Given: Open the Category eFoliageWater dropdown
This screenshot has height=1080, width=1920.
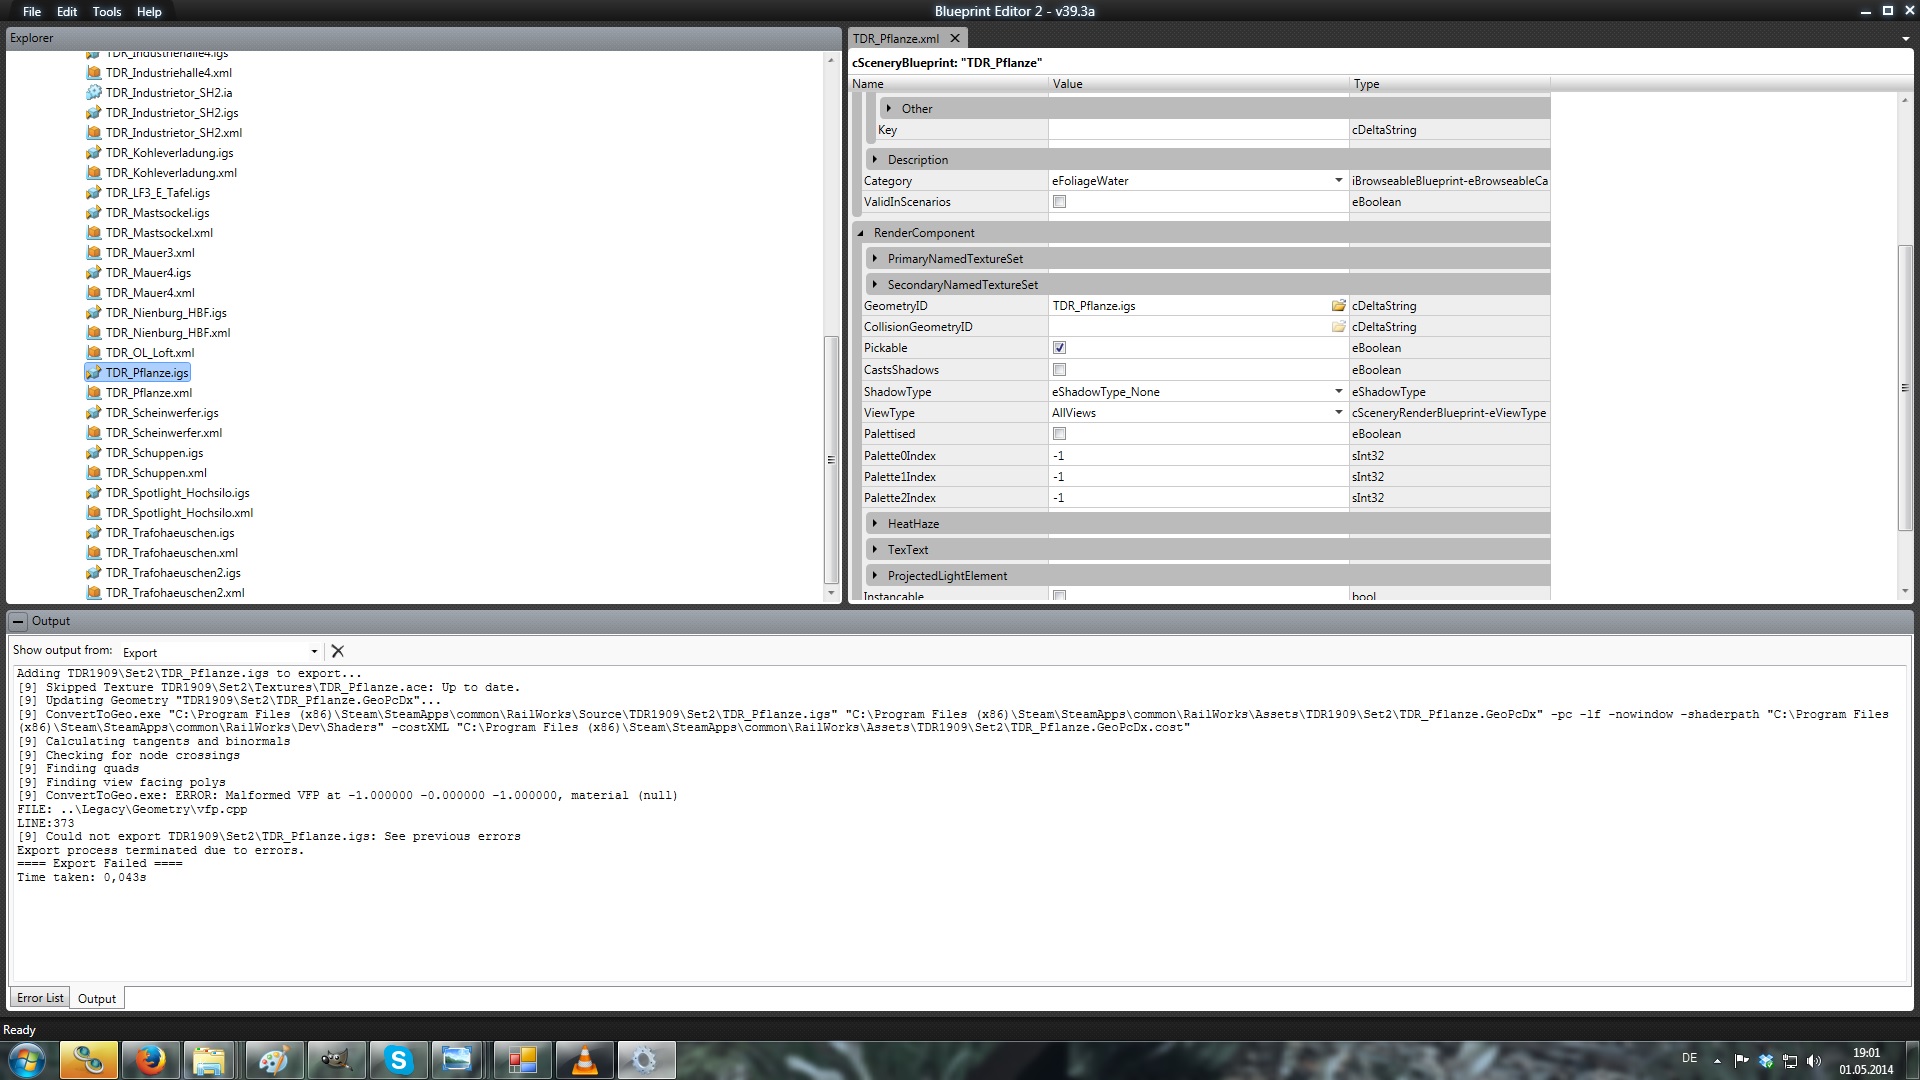Looking at the screenshot, I should (x=1338, y=181).
